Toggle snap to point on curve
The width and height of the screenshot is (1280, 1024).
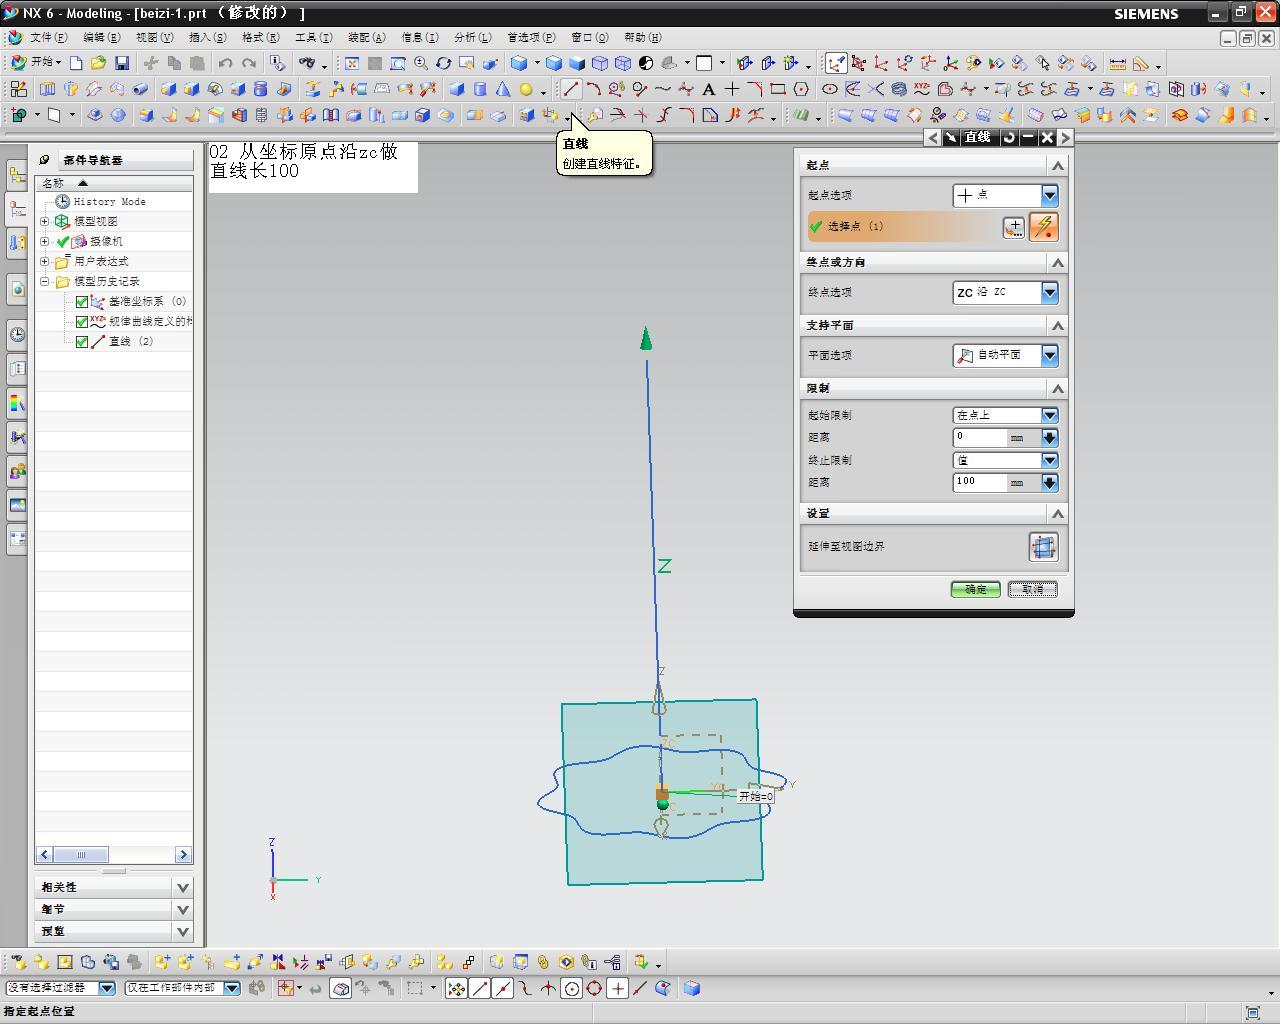640,989
